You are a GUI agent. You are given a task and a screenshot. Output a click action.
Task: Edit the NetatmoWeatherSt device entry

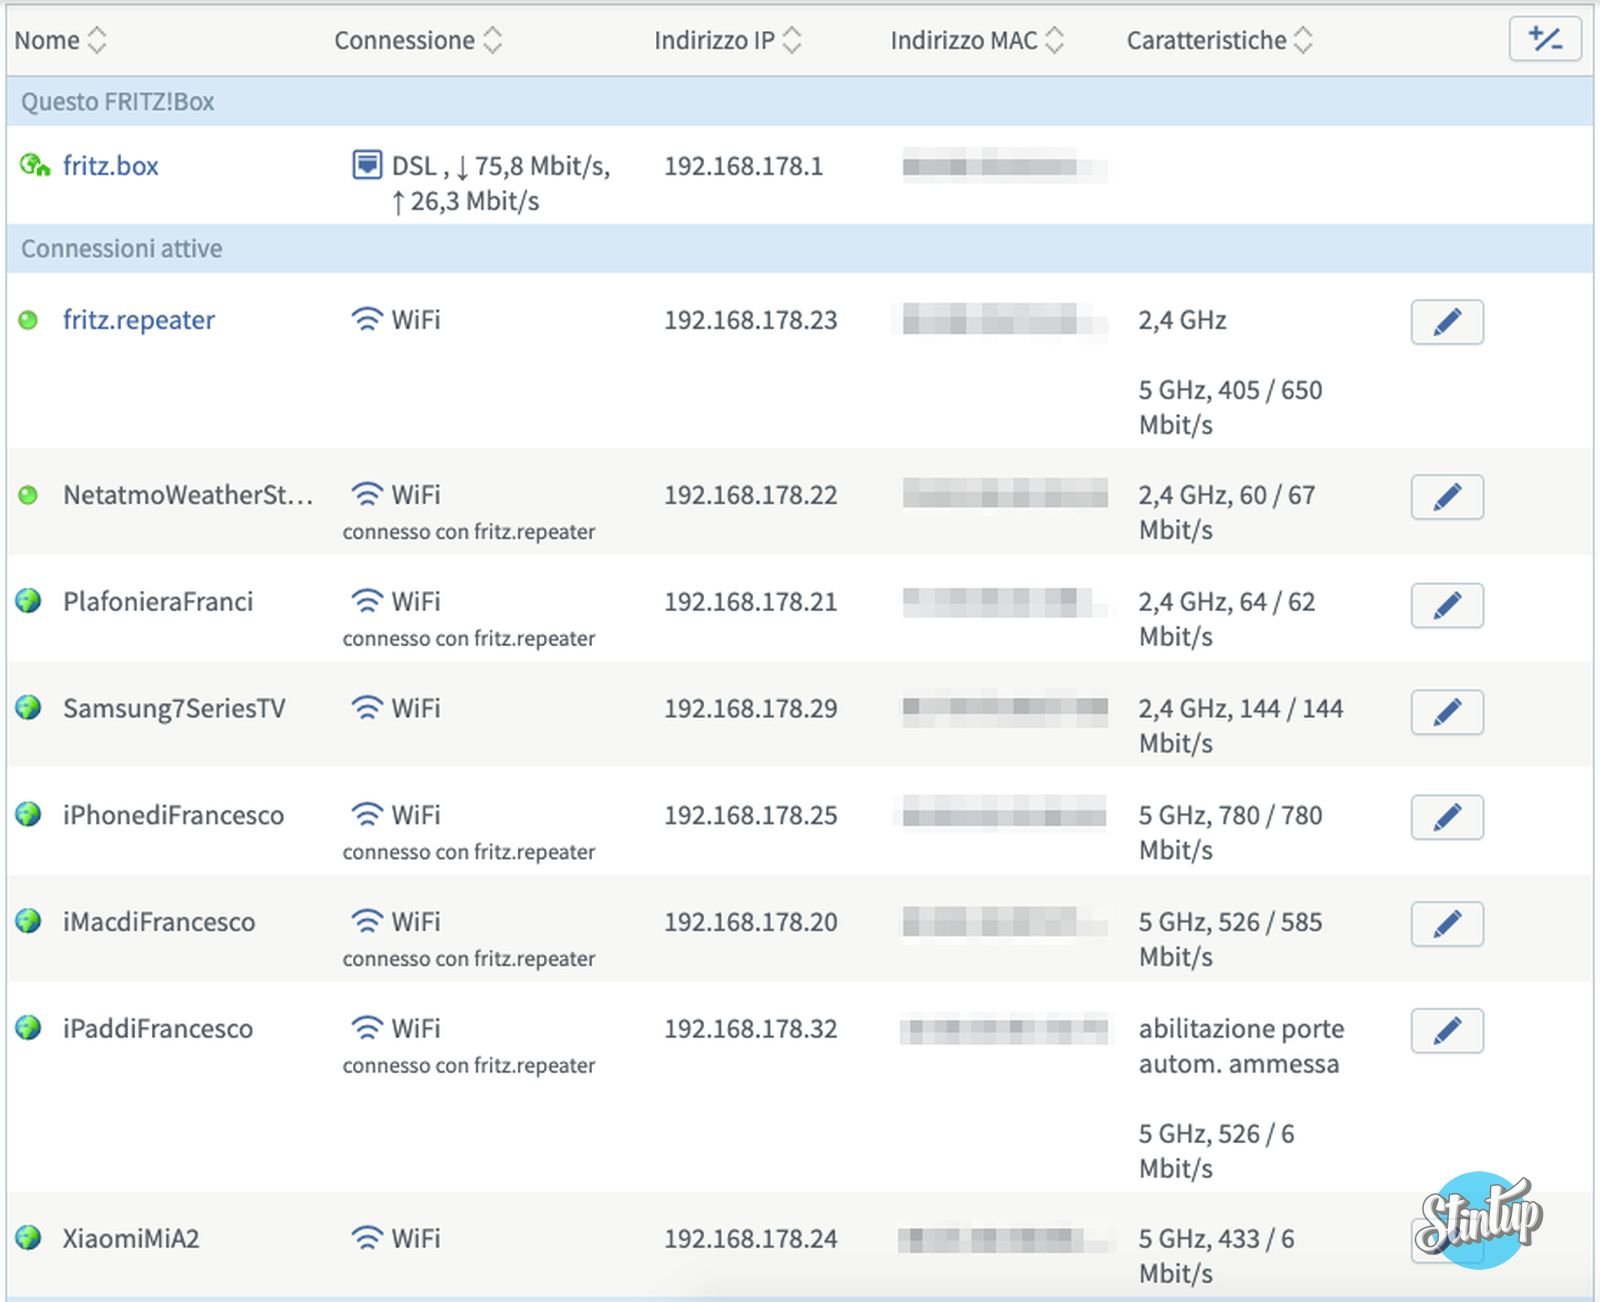coord(1446,497)
